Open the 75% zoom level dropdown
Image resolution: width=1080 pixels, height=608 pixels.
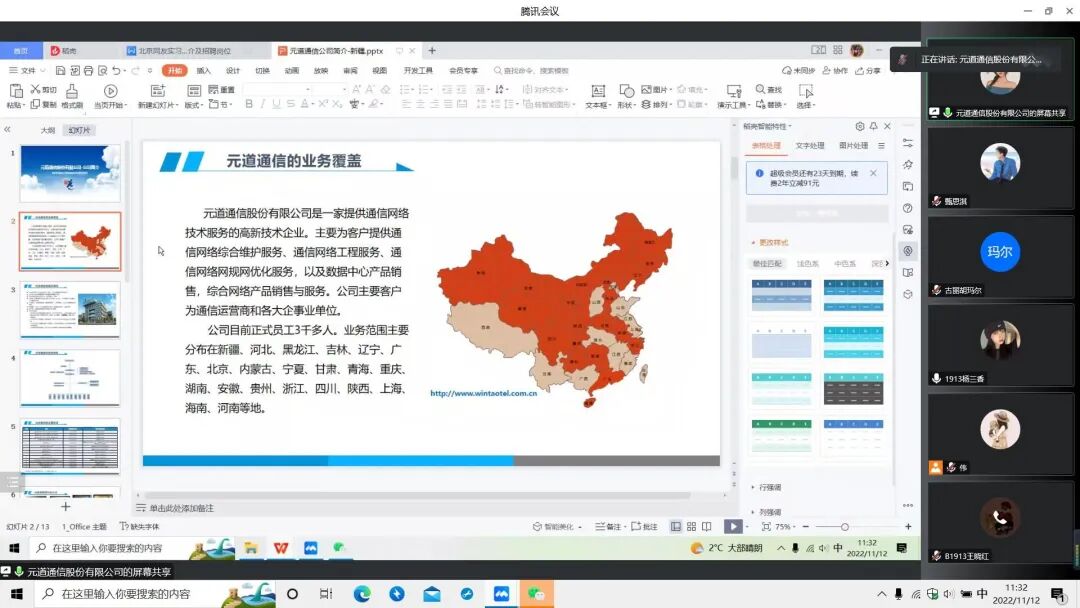785,526
